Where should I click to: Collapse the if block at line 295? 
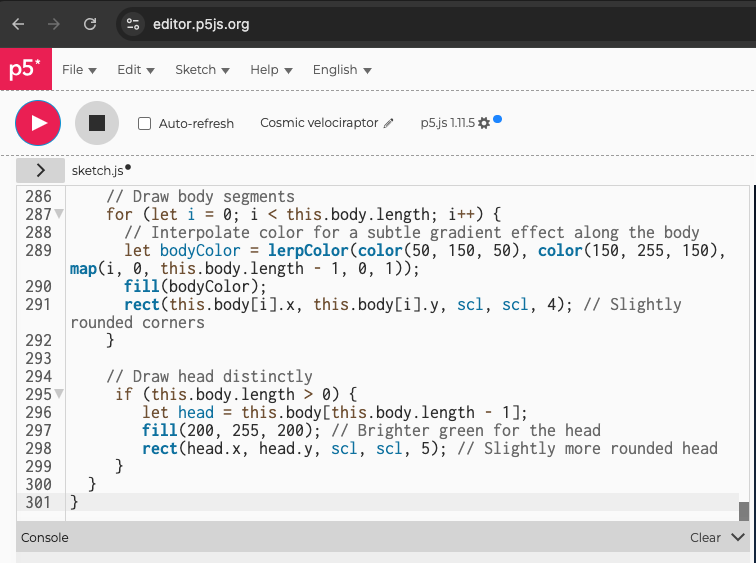pyautogui.click(x=59, y=395)
